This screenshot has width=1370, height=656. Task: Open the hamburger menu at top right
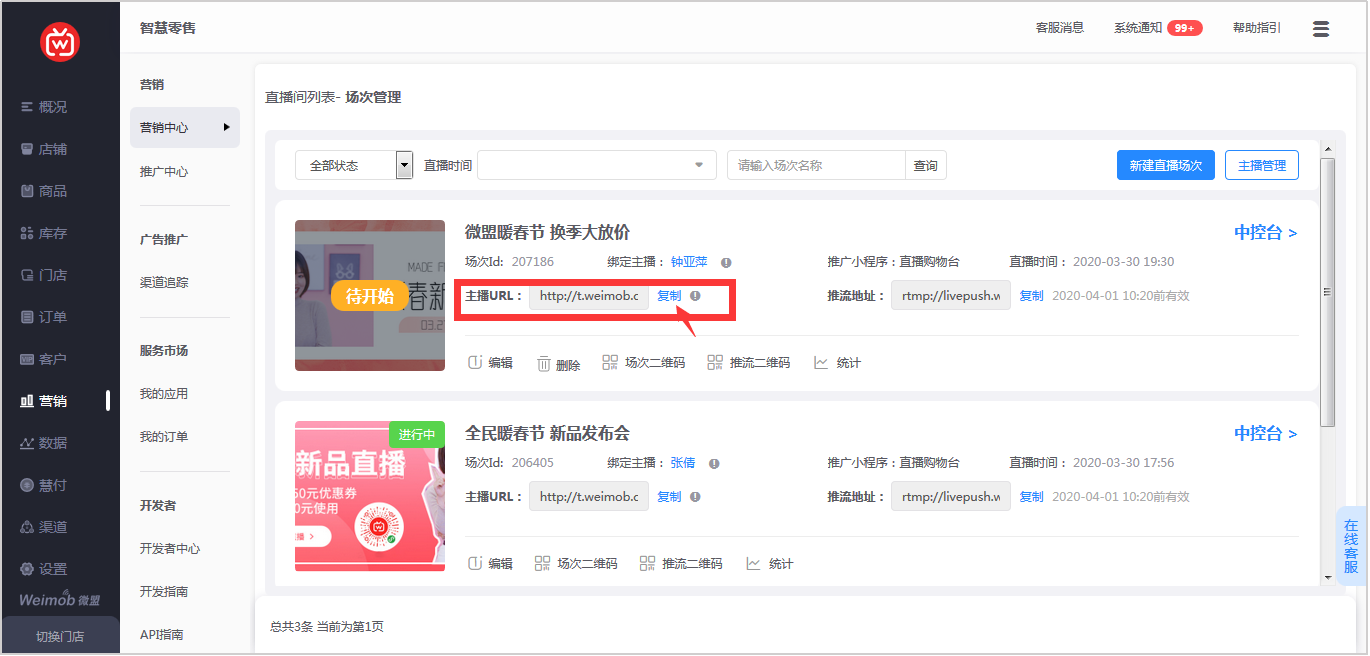pyautogui.click(x=1320, y=29)
